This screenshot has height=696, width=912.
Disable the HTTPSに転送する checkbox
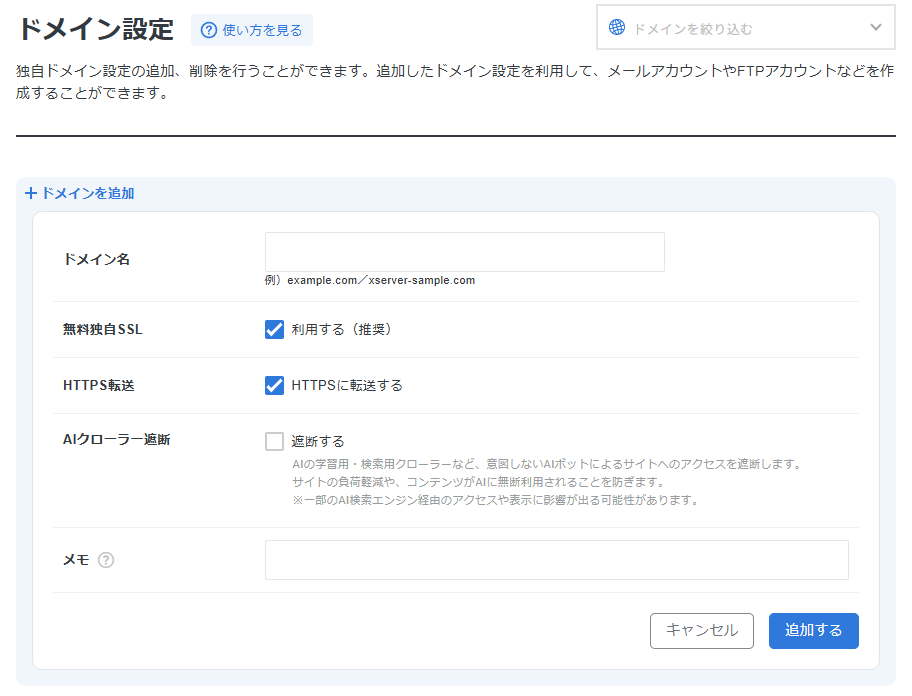pyautogui.click(x=274, y=385)
